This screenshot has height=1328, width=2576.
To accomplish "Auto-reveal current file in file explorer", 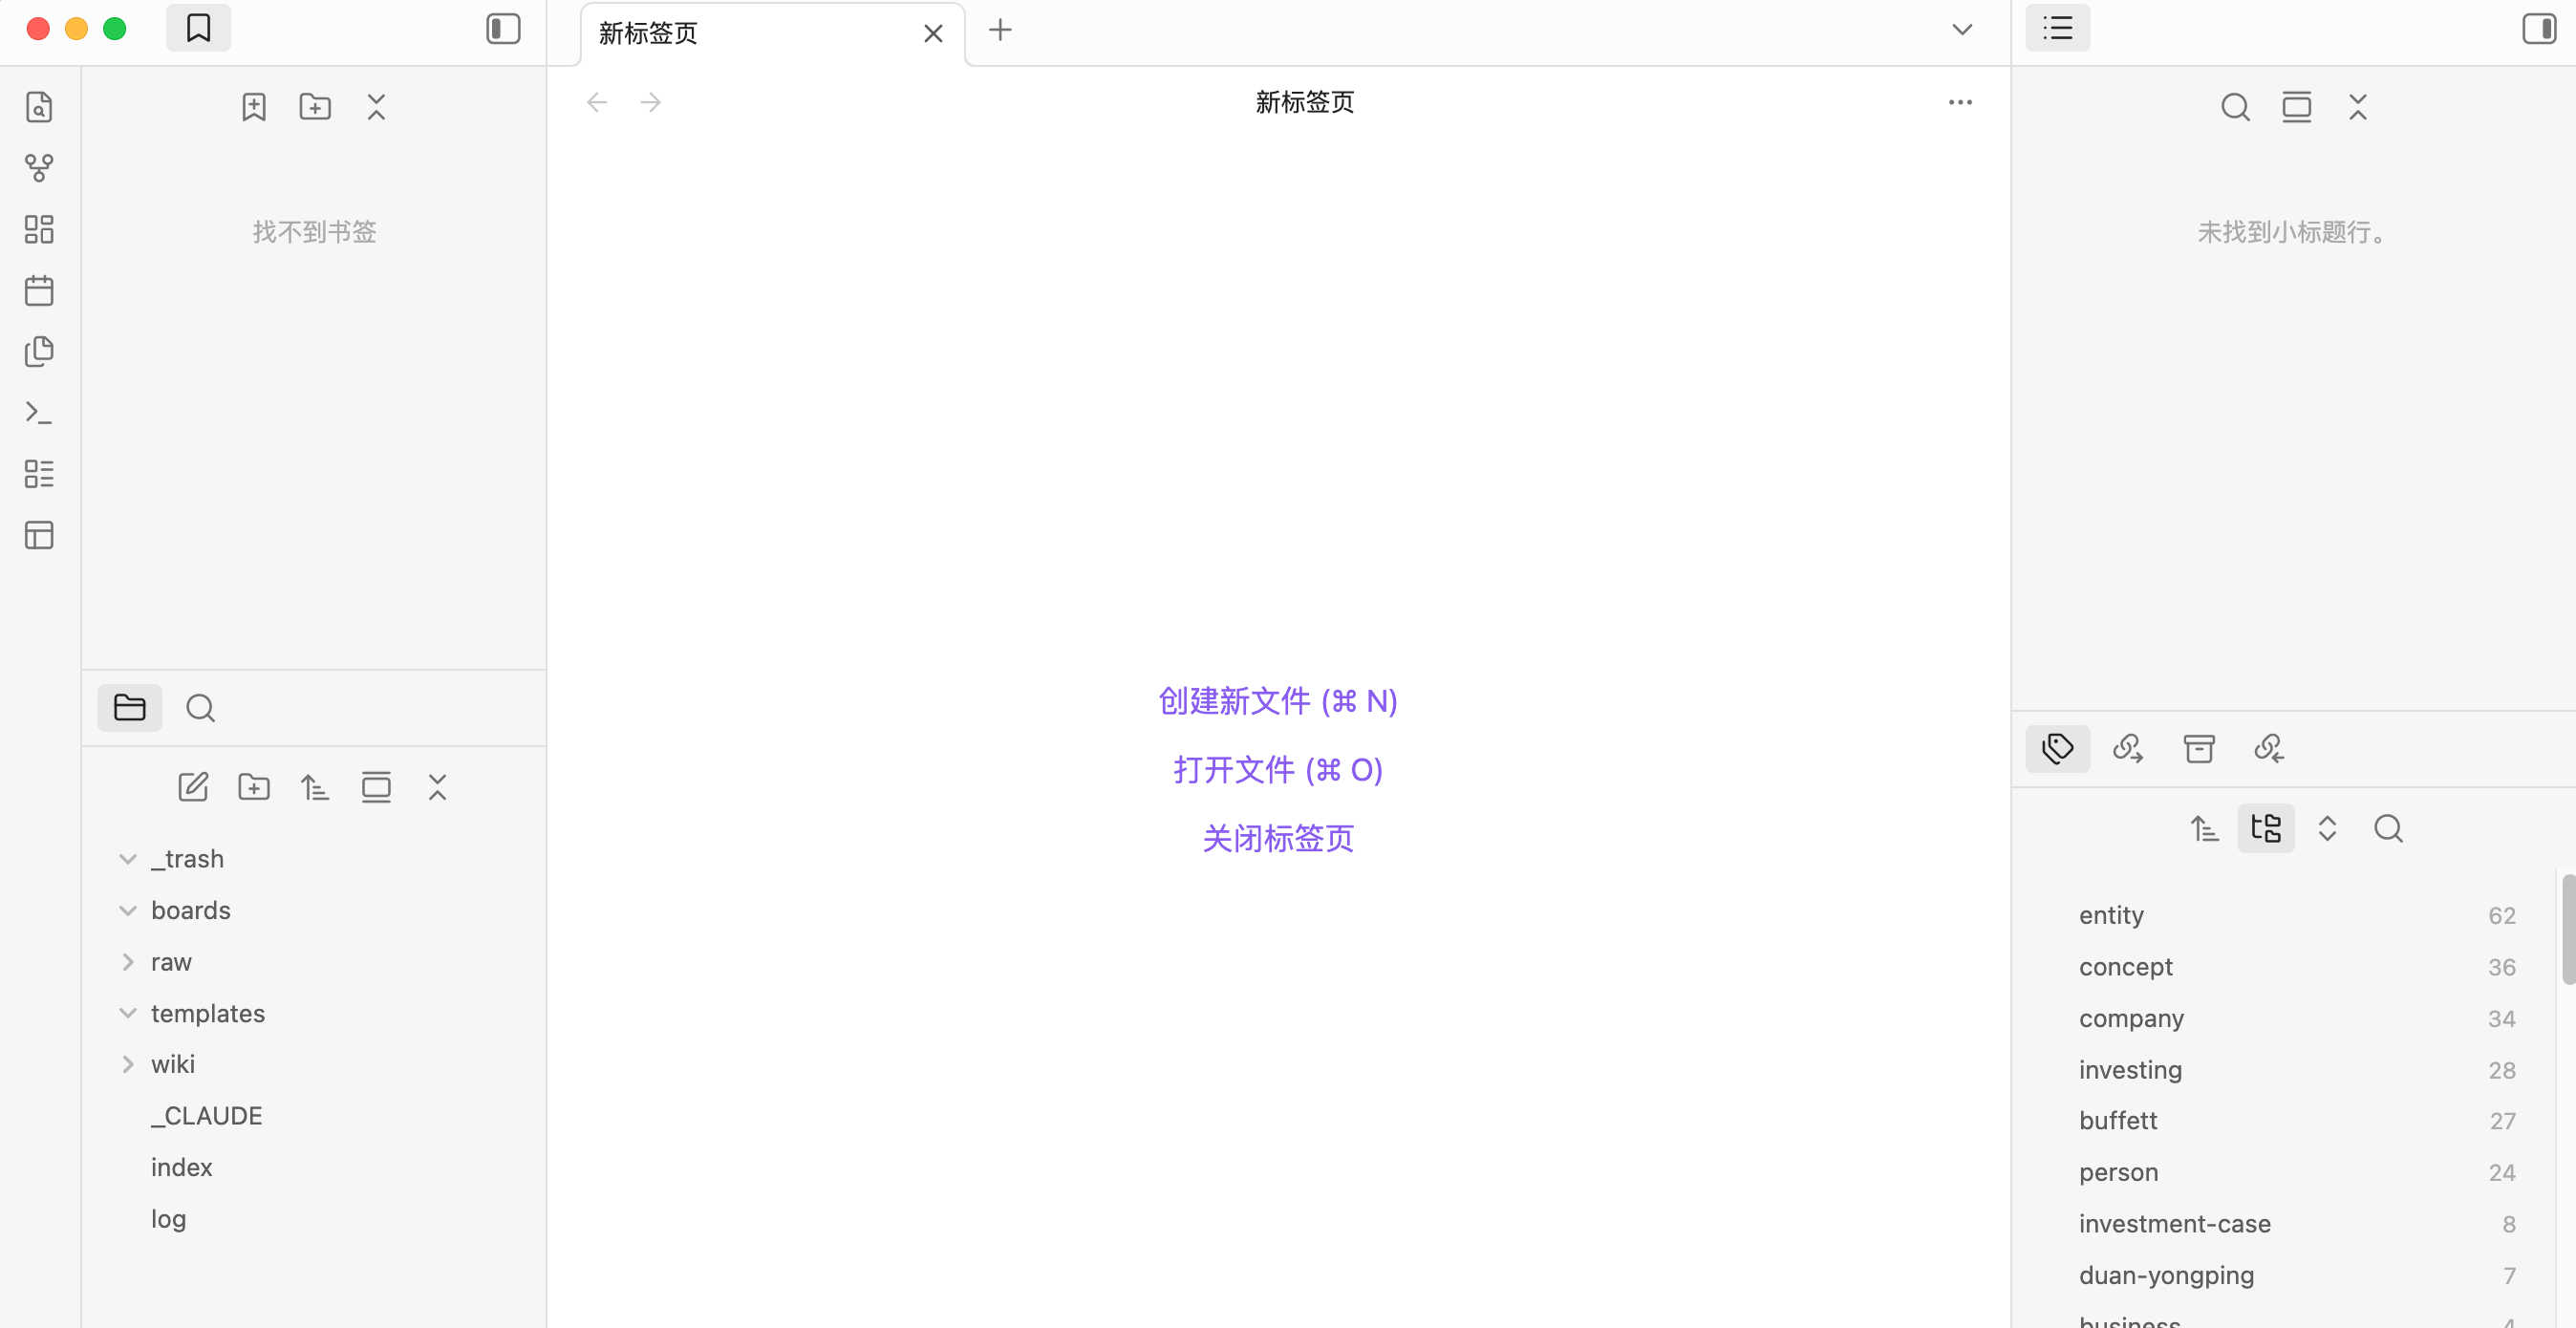I will 376,788.
